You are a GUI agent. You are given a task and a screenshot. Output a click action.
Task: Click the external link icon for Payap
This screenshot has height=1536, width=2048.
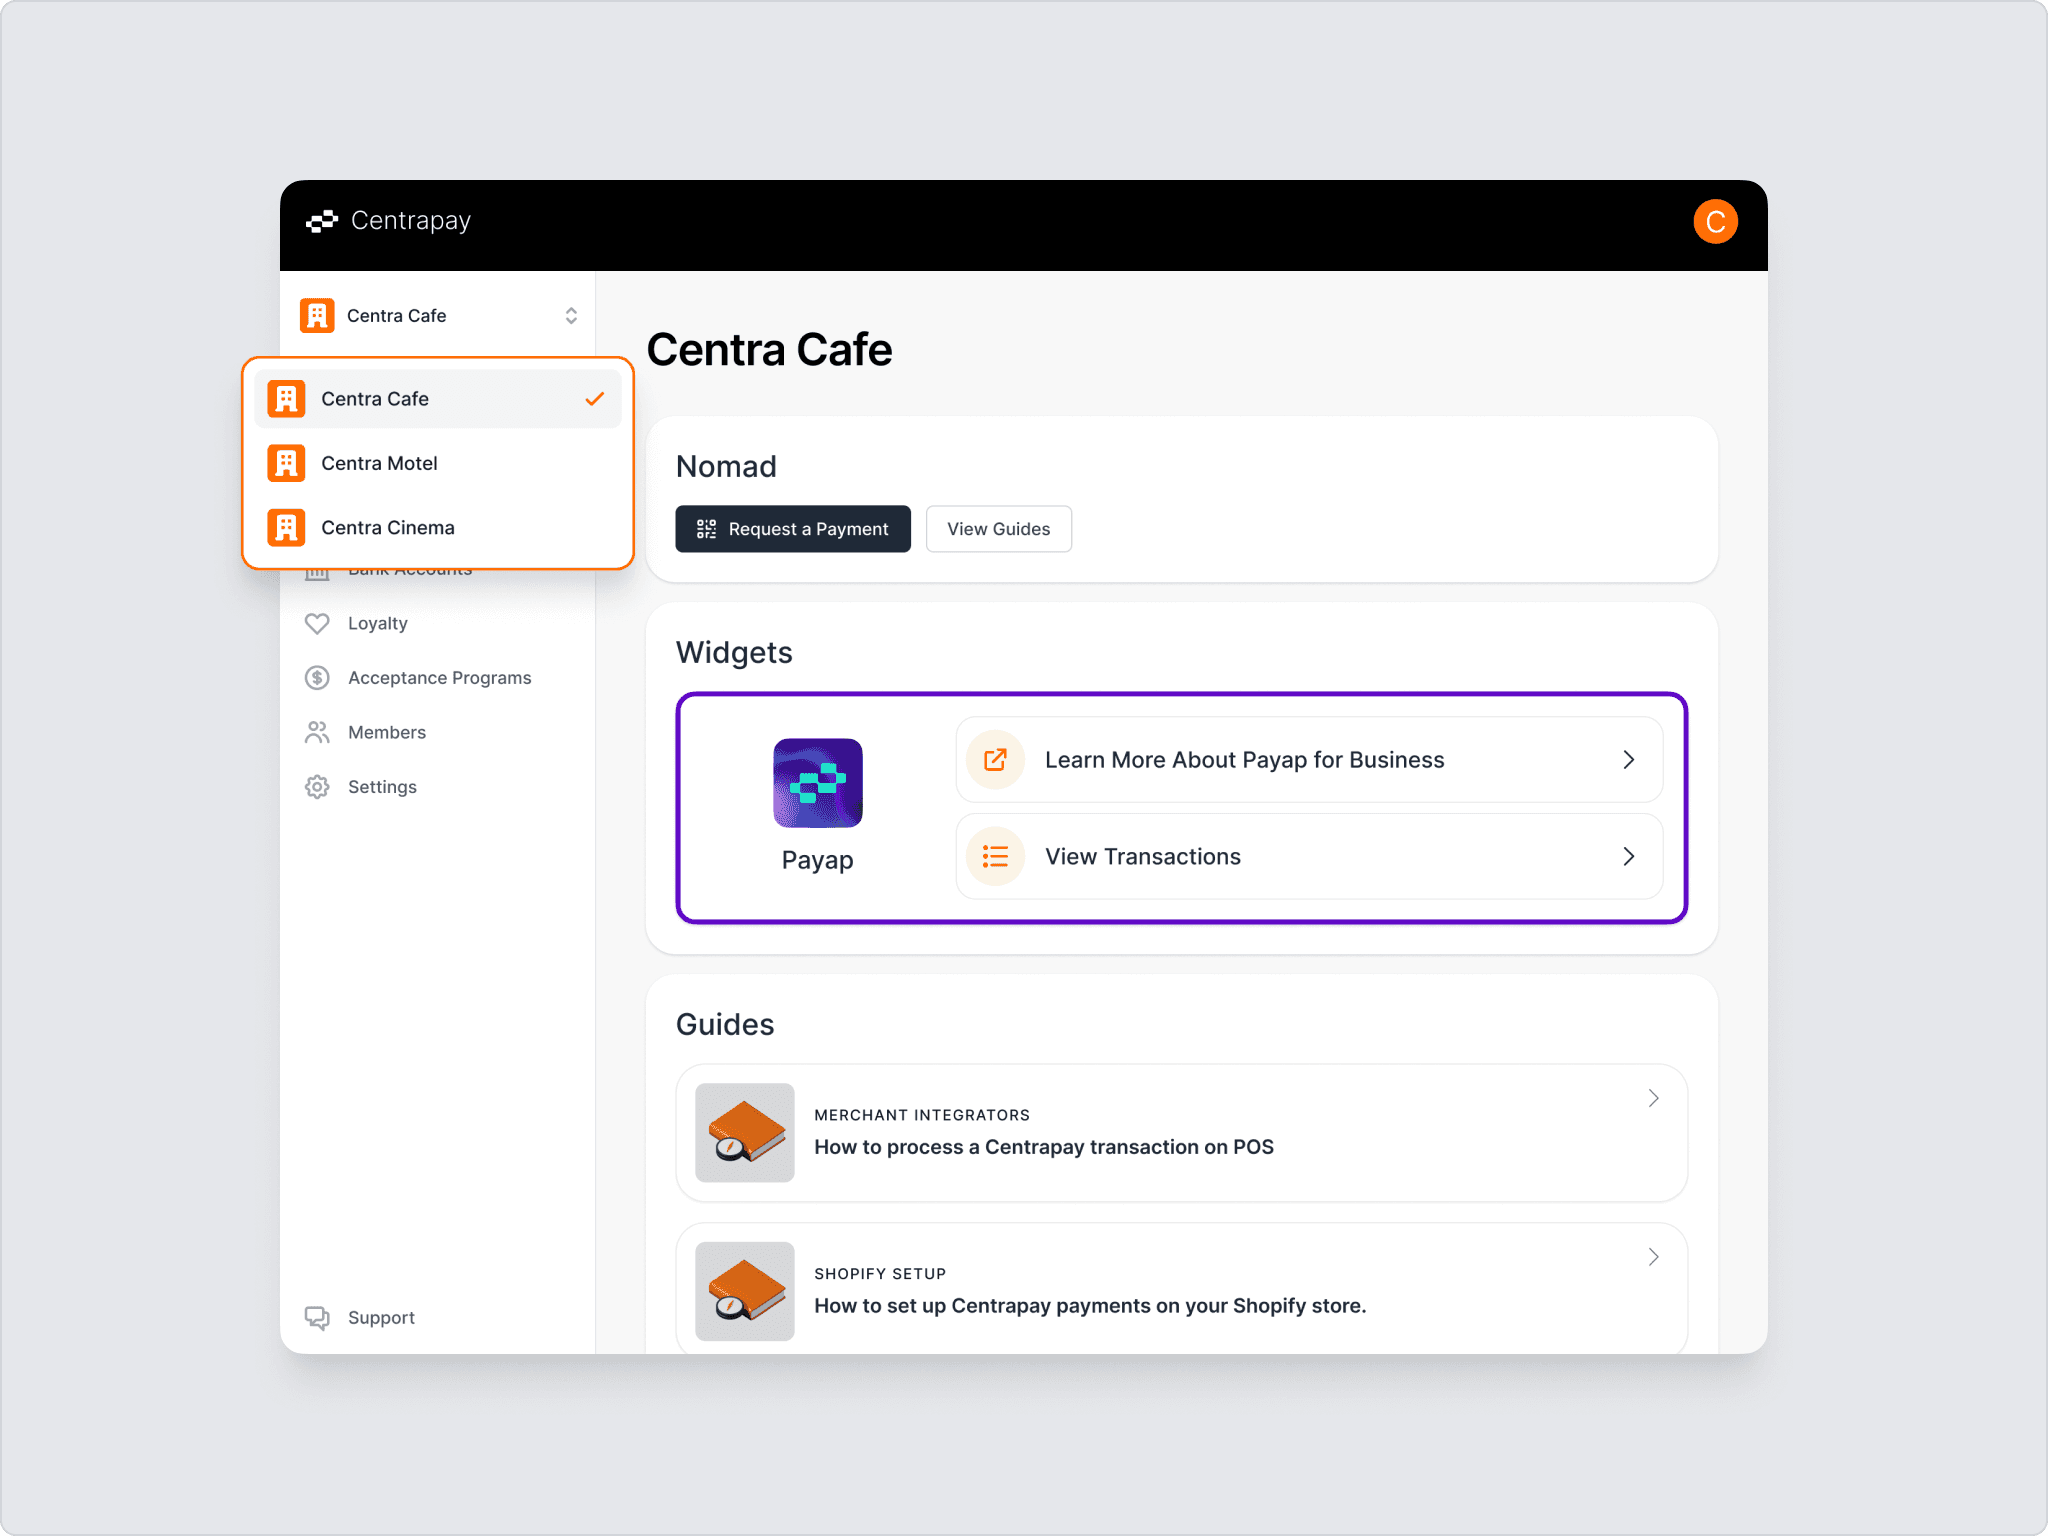coord(995,760)
